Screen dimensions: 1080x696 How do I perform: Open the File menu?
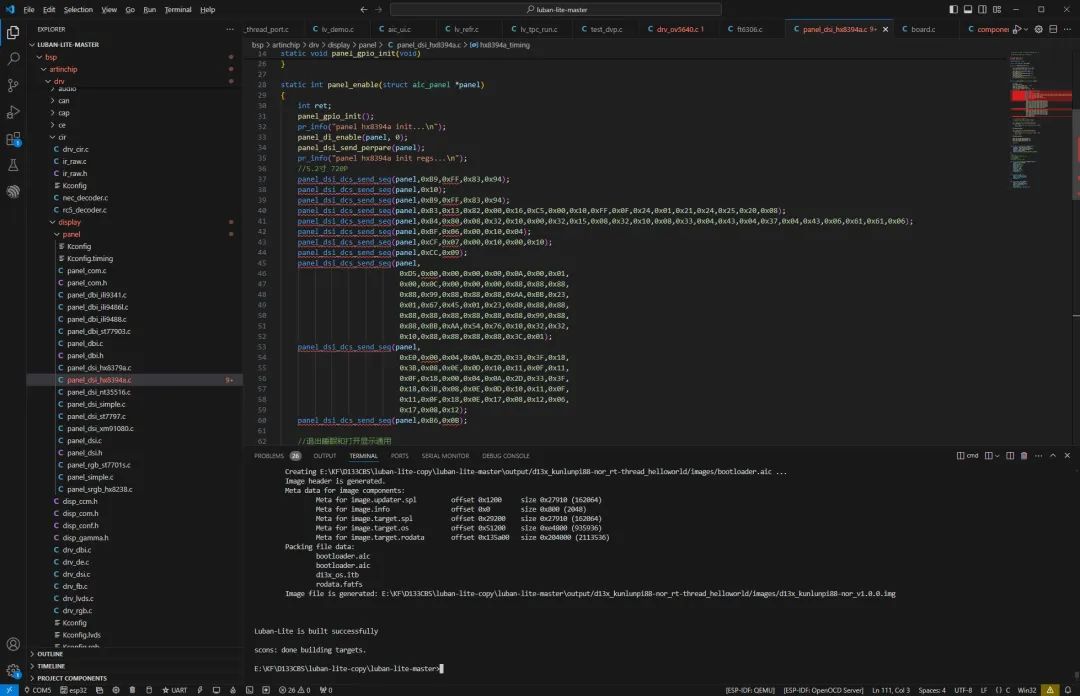[29, 10]
